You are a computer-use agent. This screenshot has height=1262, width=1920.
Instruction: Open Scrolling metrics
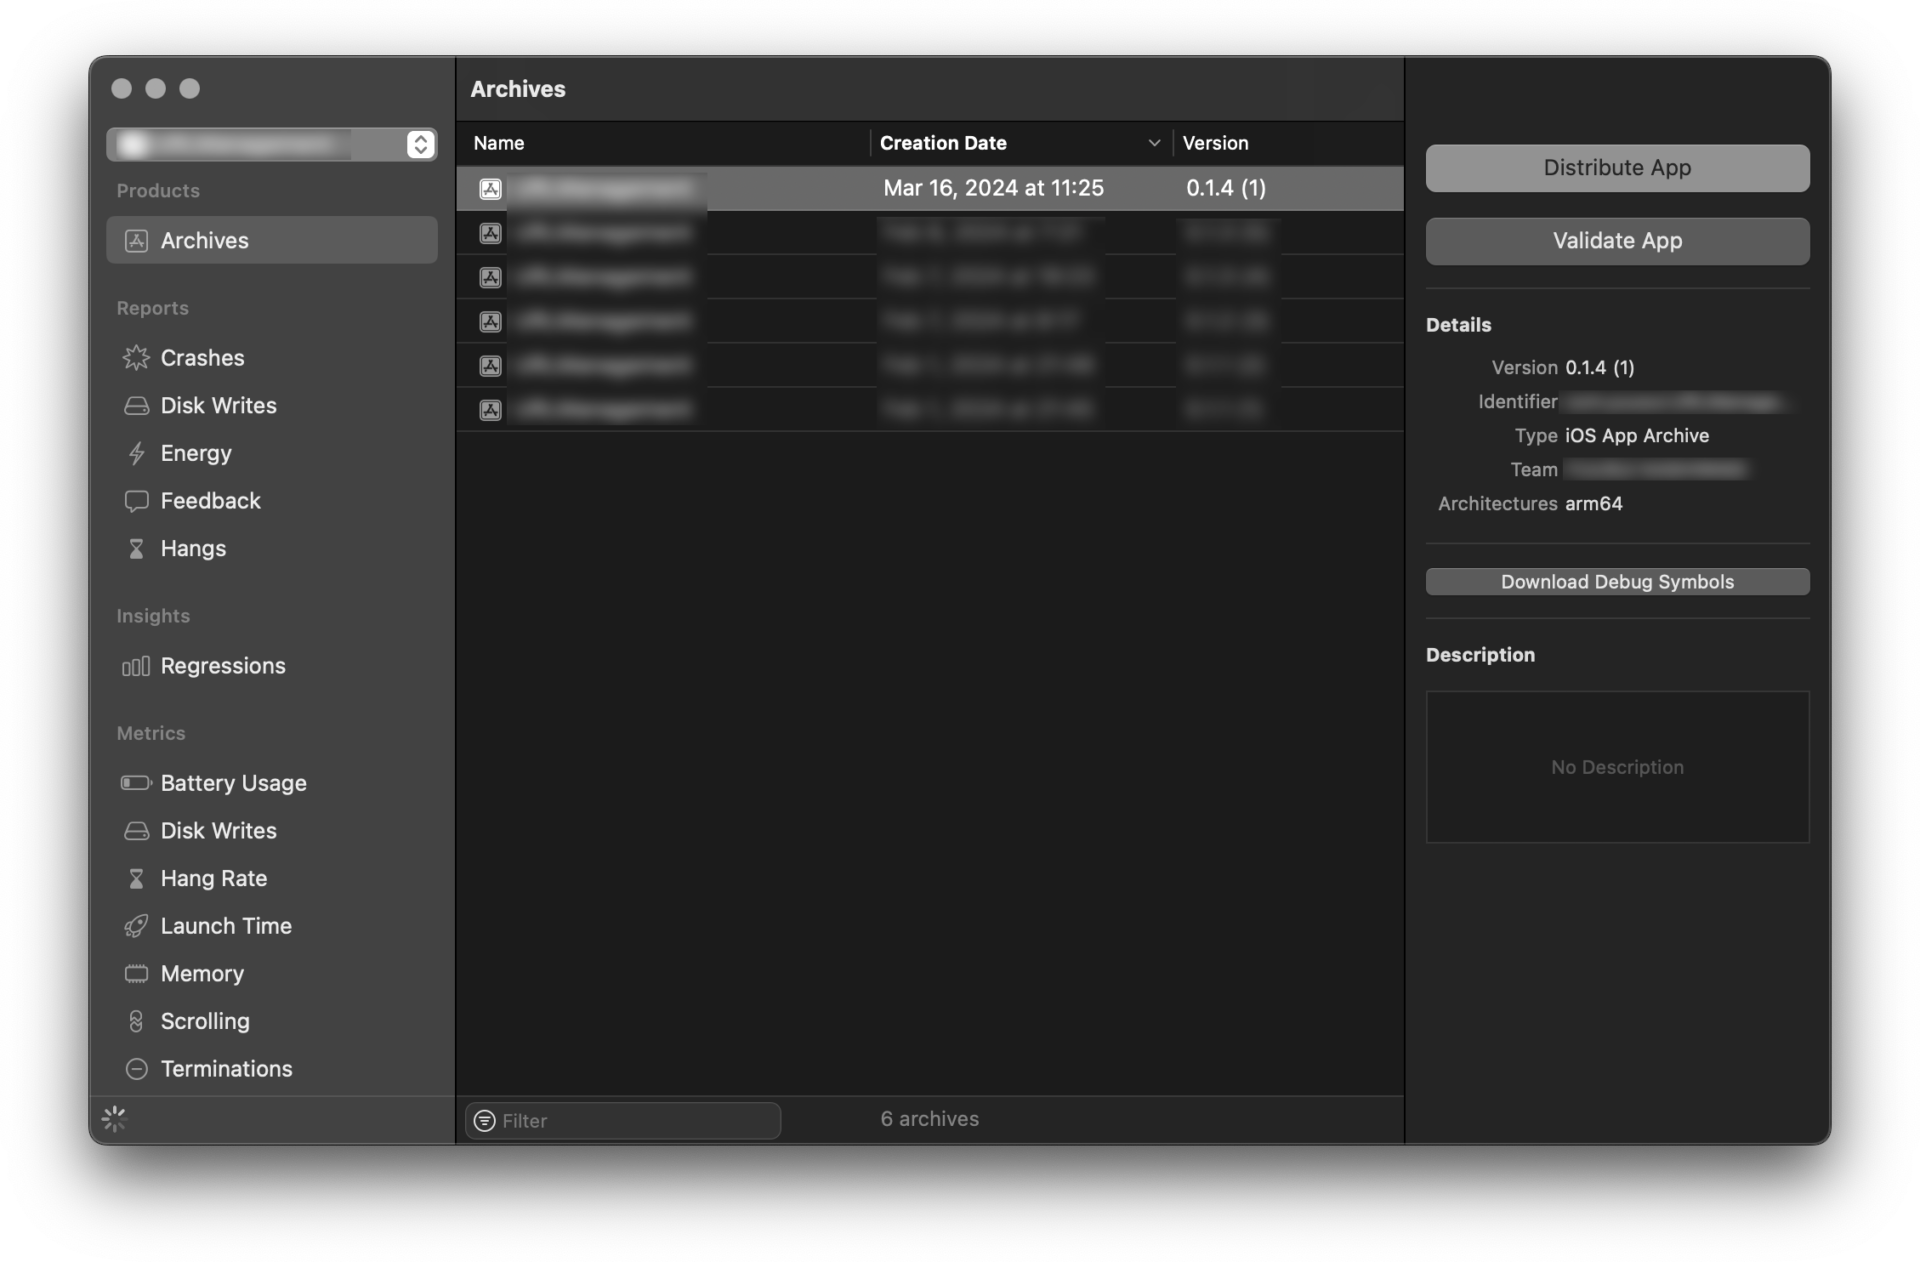272,1021
